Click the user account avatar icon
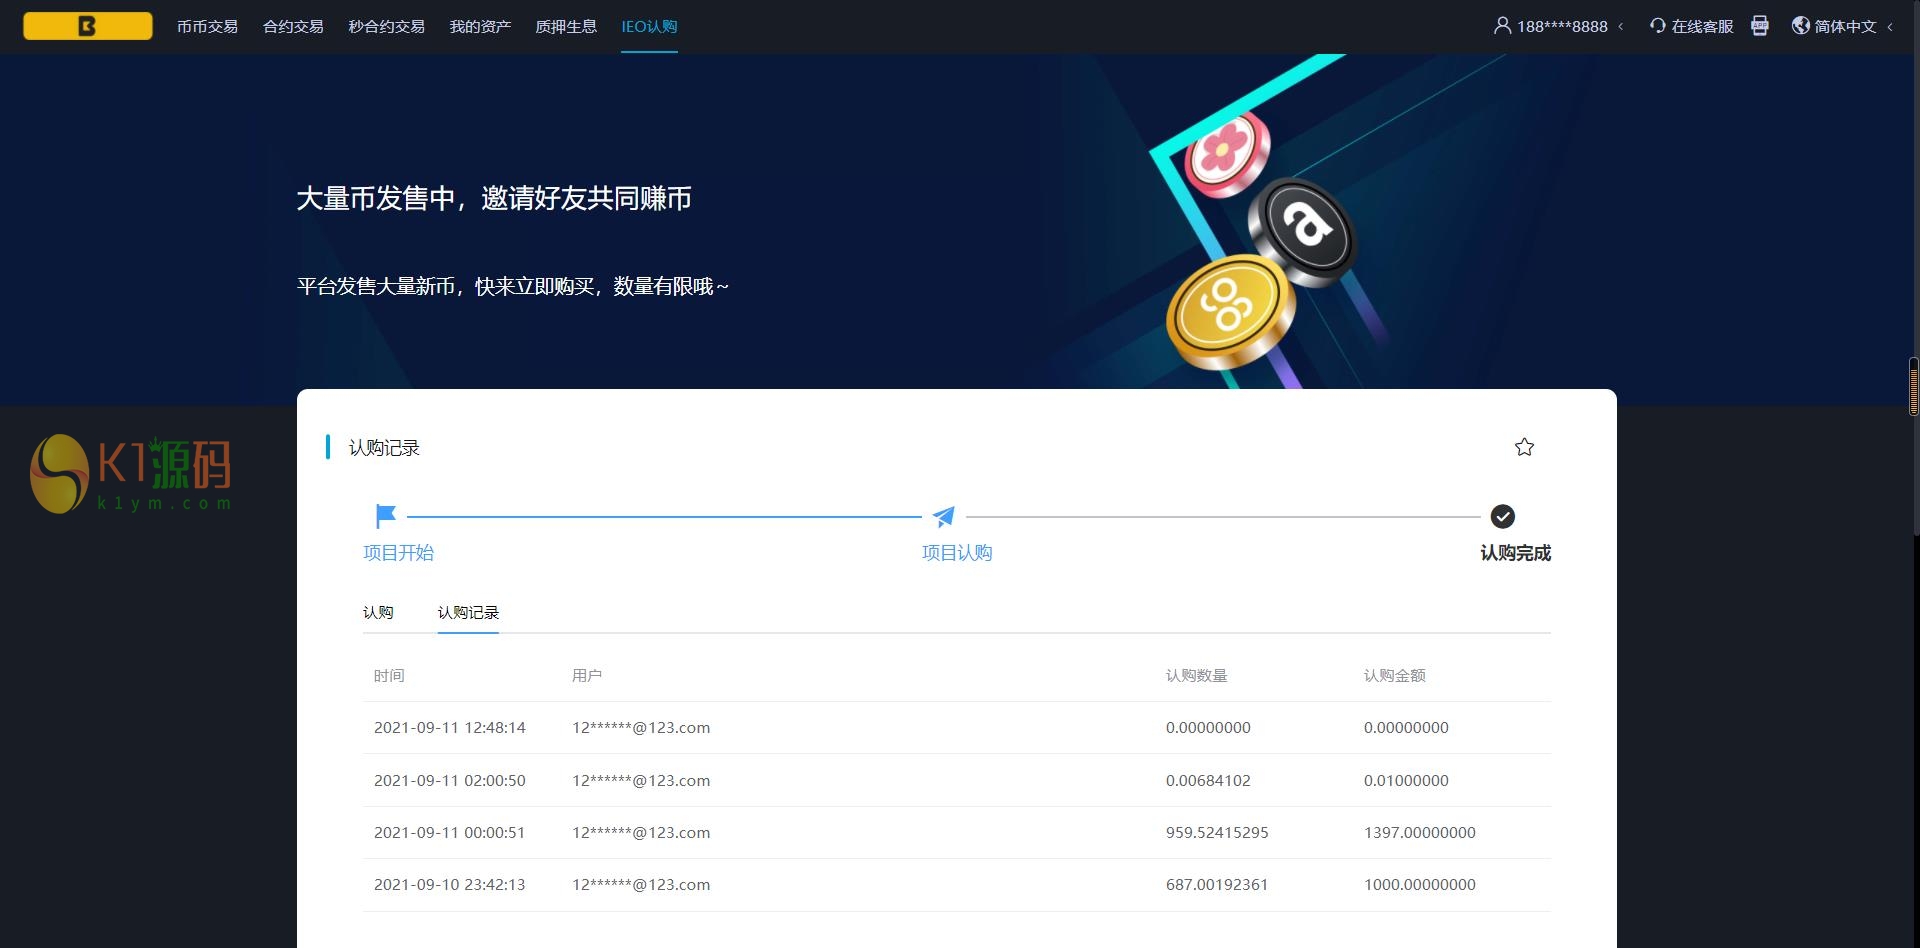 [x=1502, y=26]
